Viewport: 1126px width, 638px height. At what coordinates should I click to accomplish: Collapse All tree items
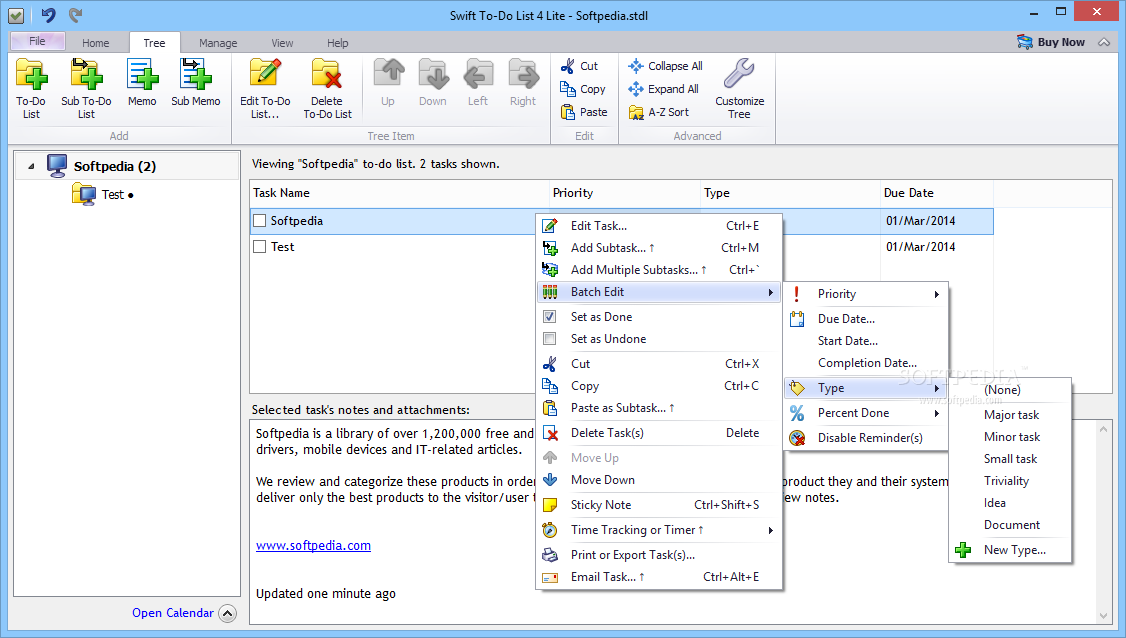pyautogui.click(x=665, y=66)
